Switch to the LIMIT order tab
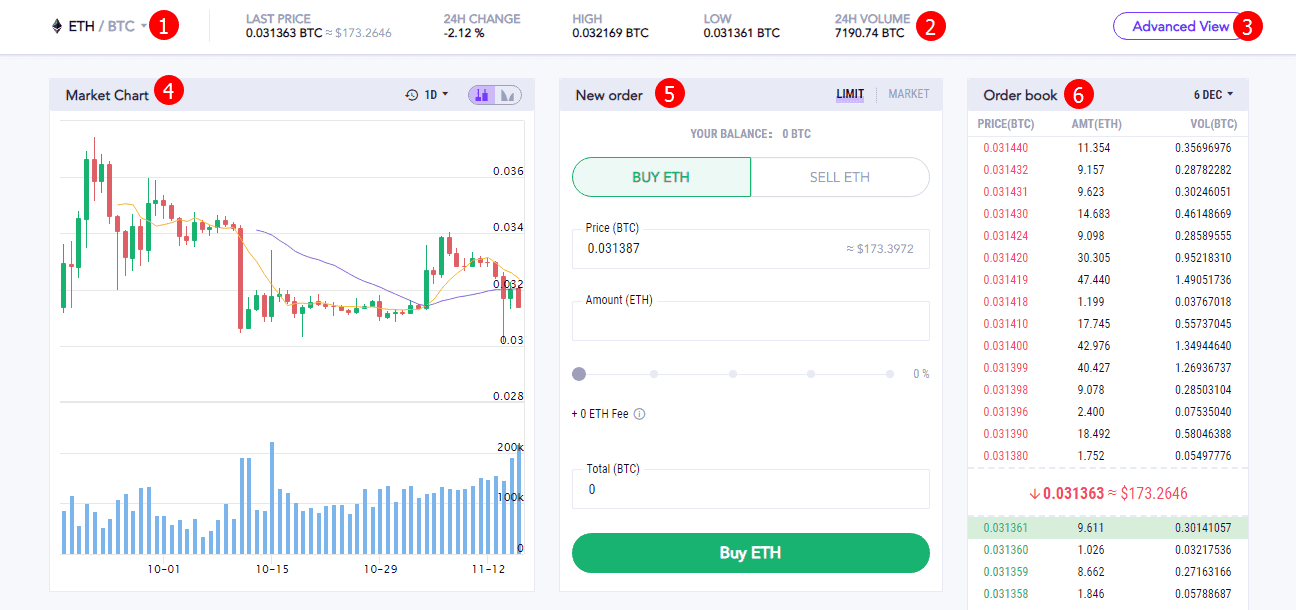The height and width of the screenshot is (610, 1296). [x=850, y=94]
